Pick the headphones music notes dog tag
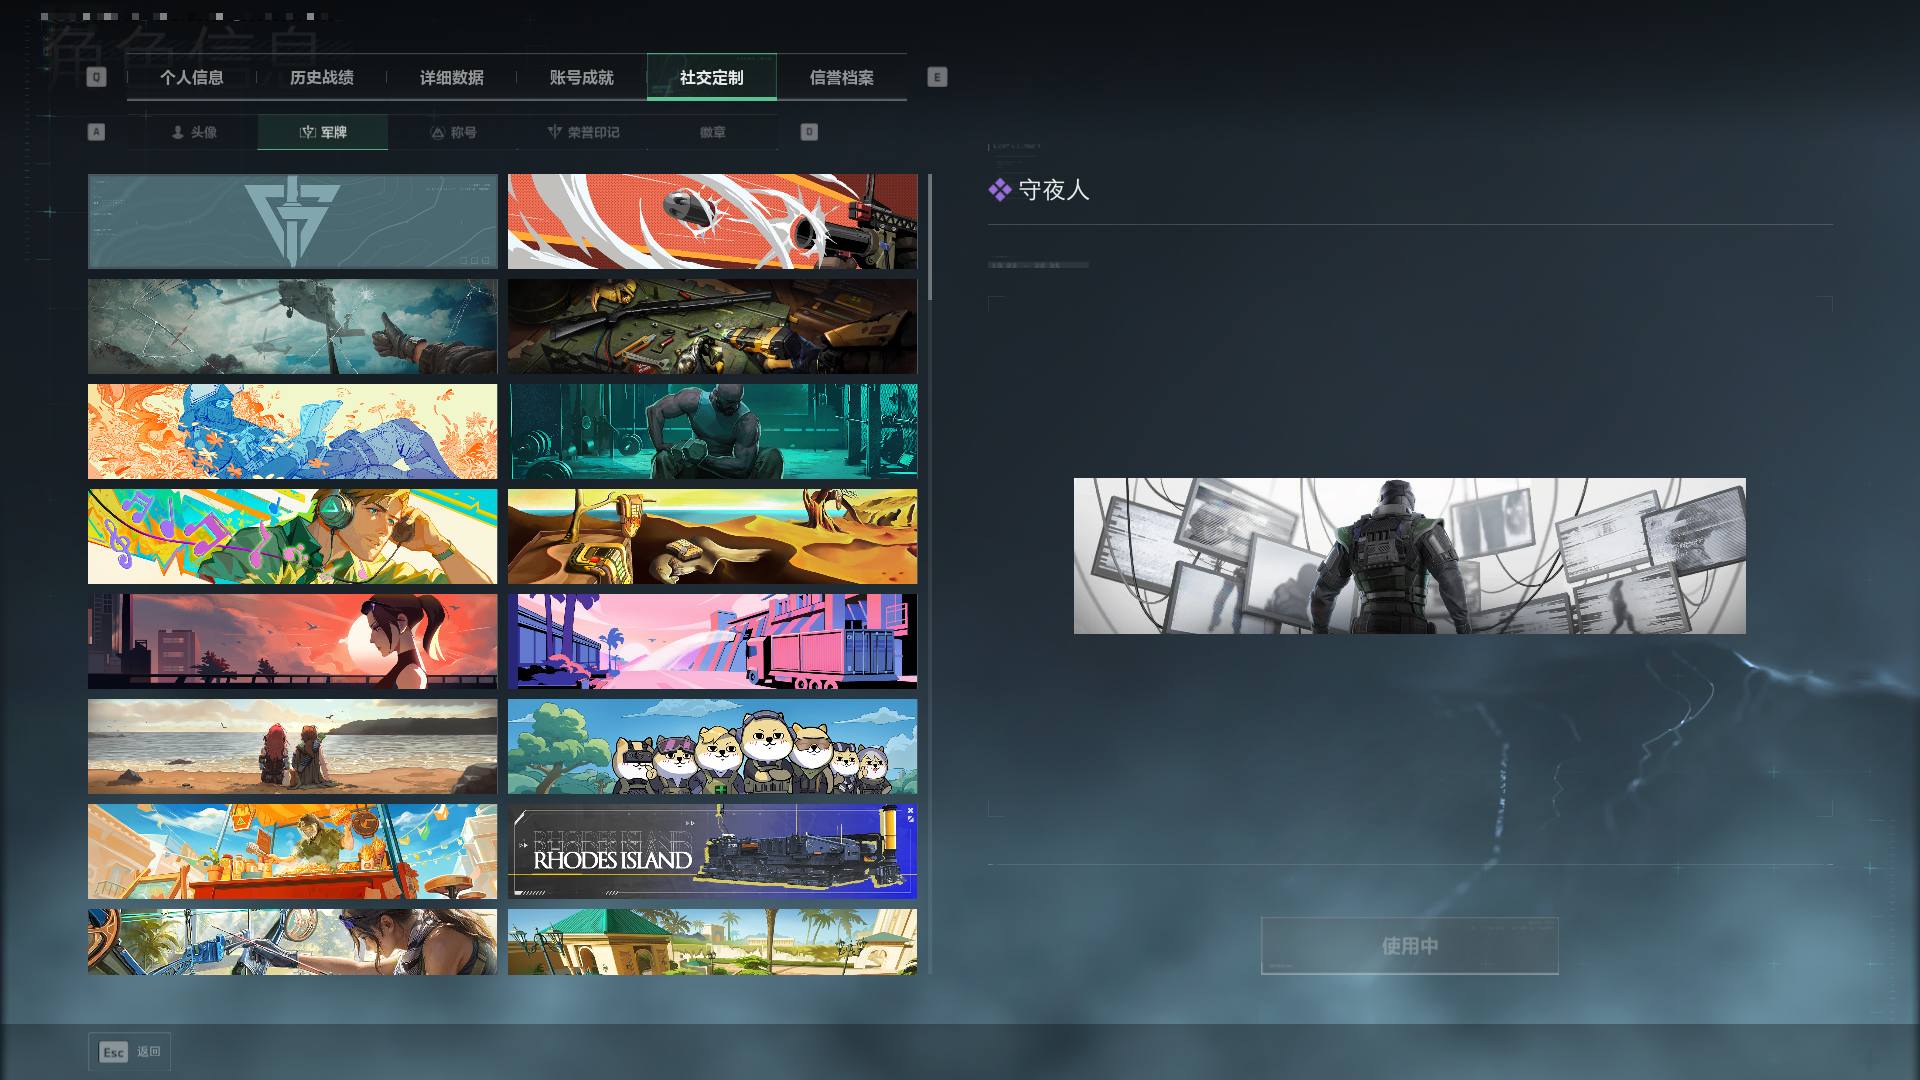The height and width of the screenshot is (1080, 1920). click(x=292, y=537)
